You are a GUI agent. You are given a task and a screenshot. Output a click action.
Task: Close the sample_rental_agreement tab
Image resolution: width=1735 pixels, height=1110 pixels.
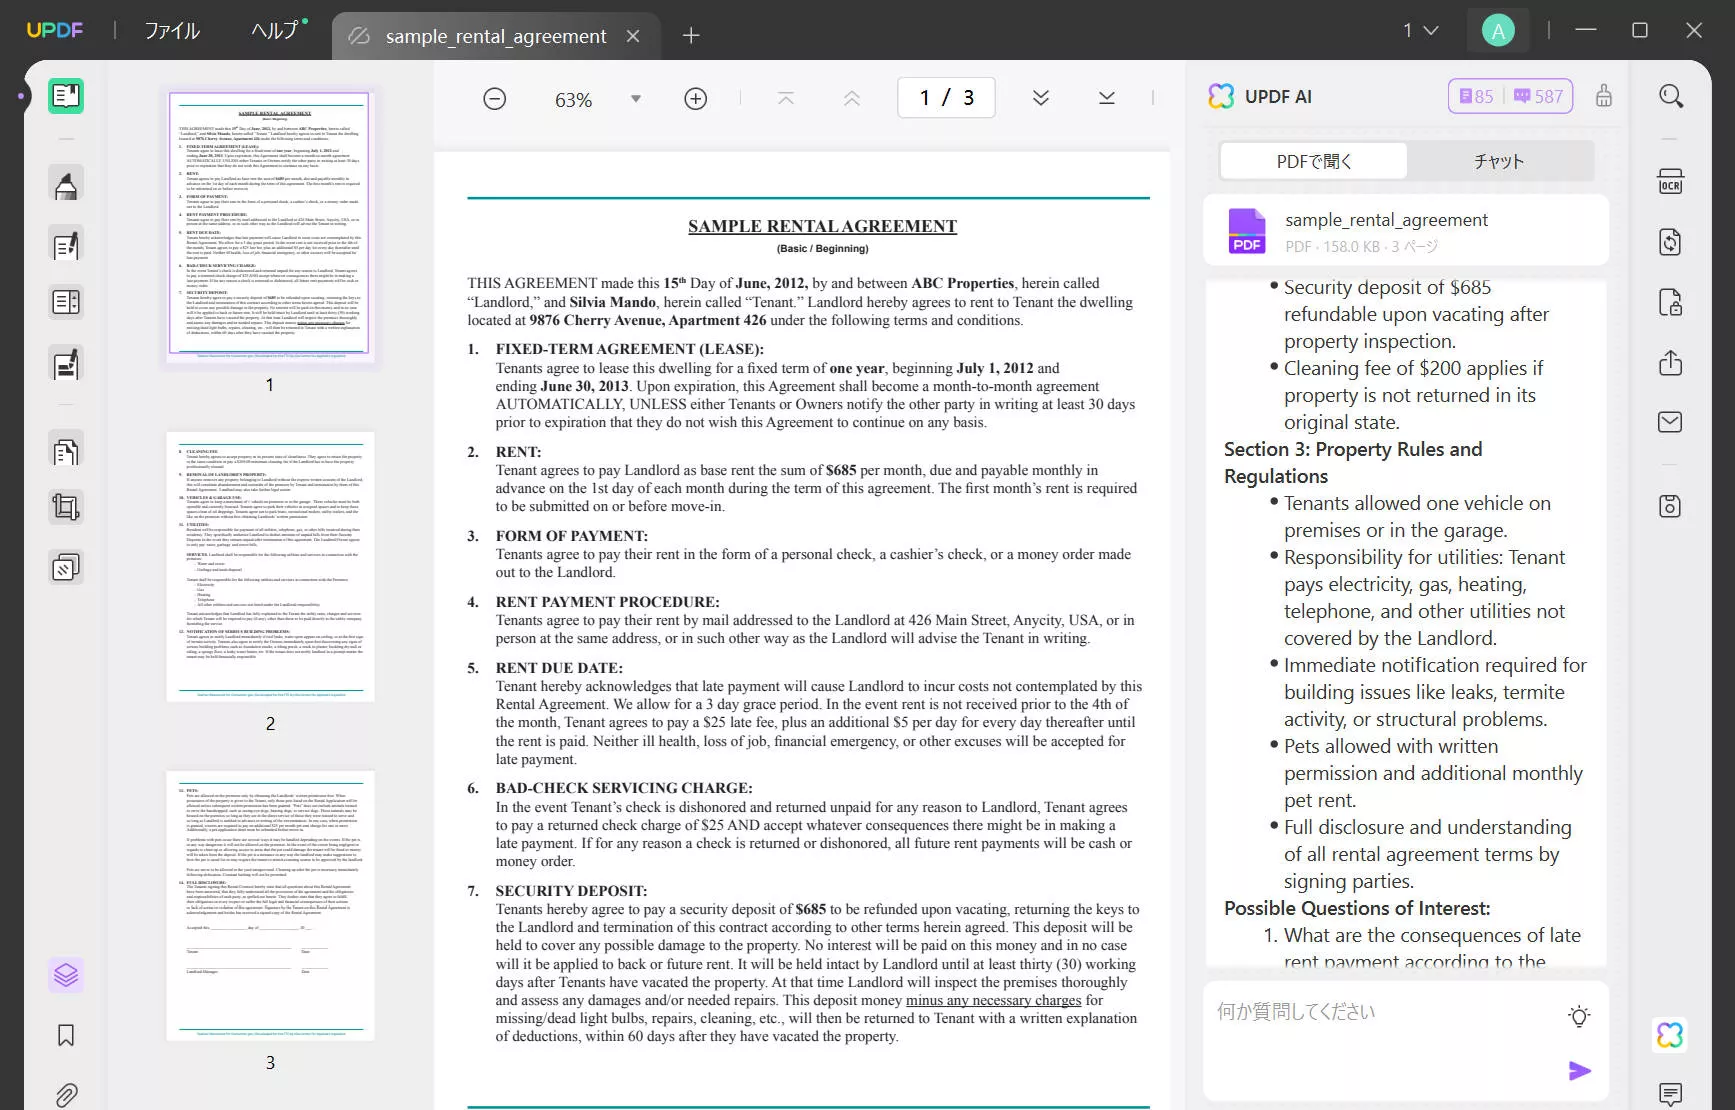pos(633,36)
